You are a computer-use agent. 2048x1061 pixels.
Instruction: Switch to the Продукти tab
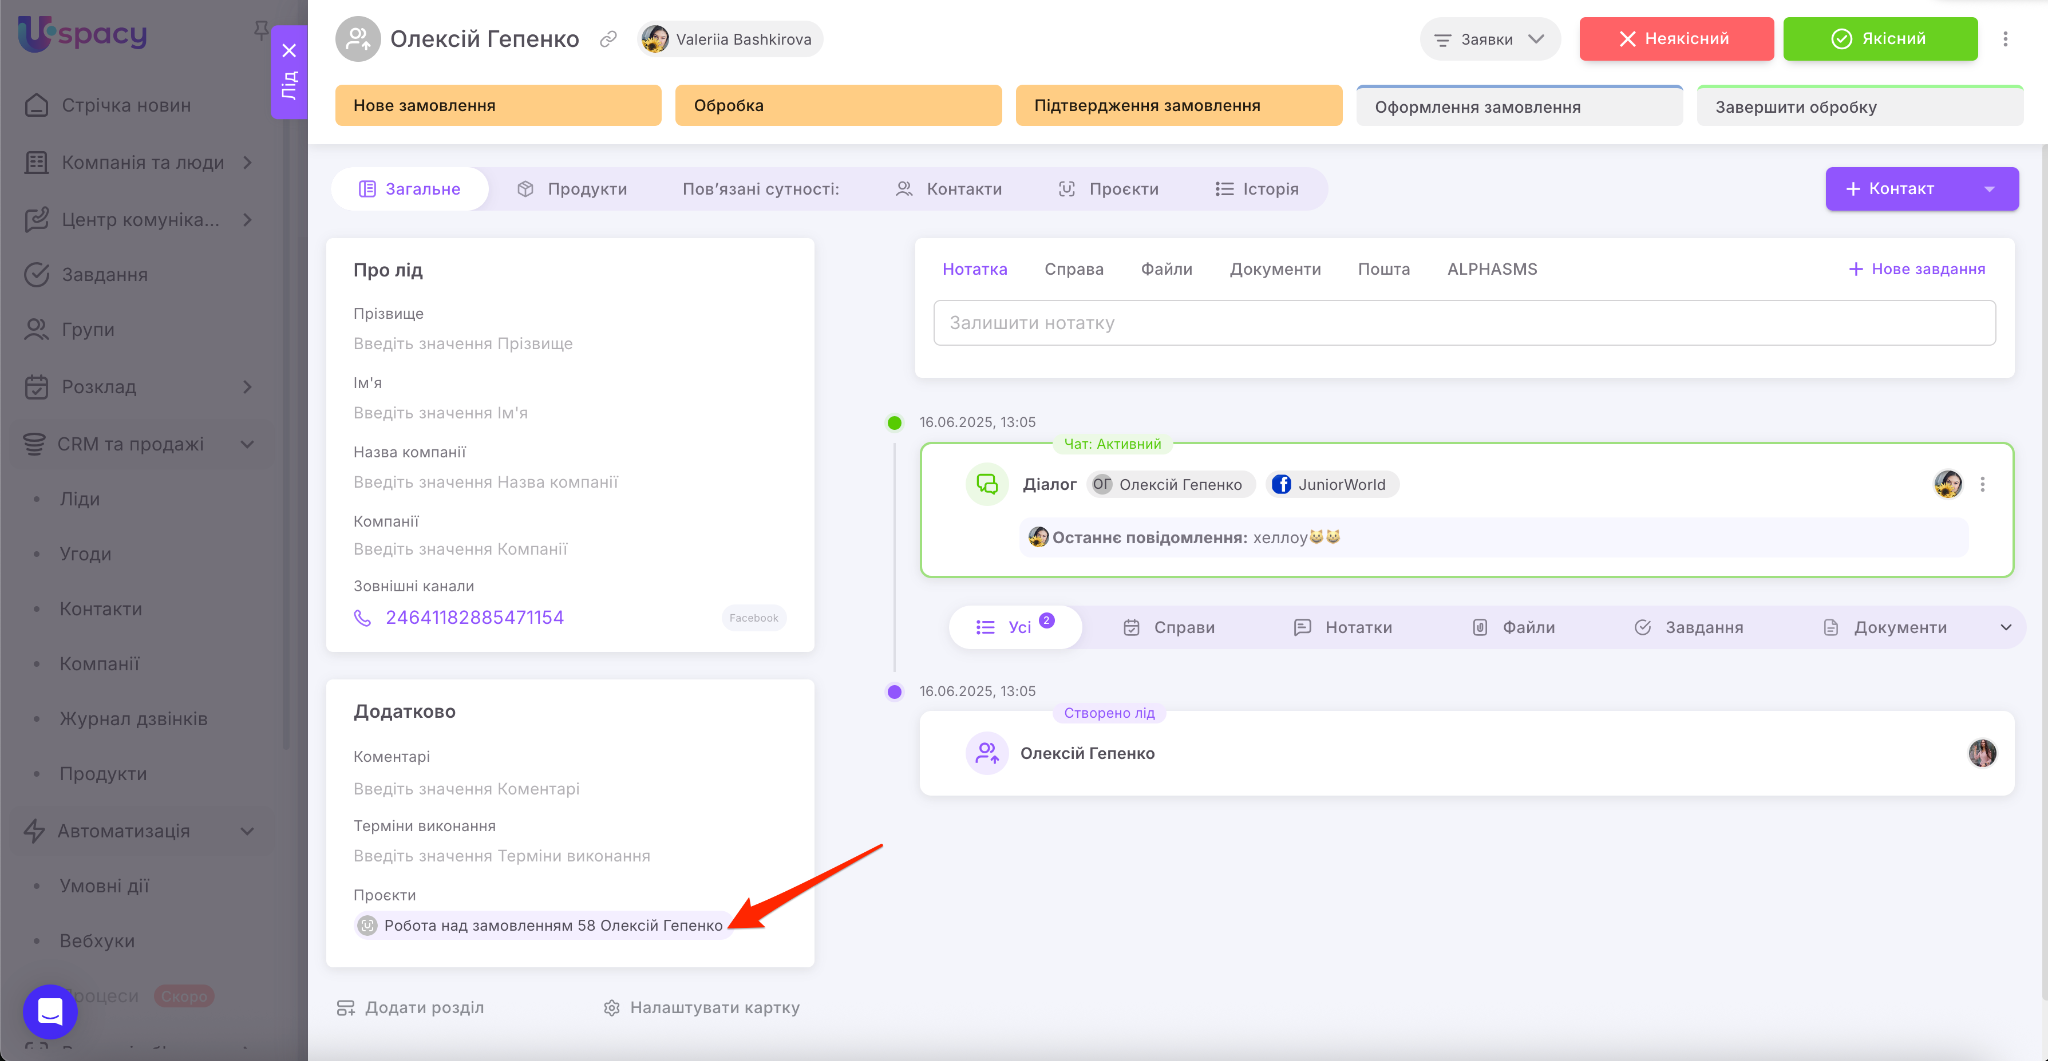572,189
